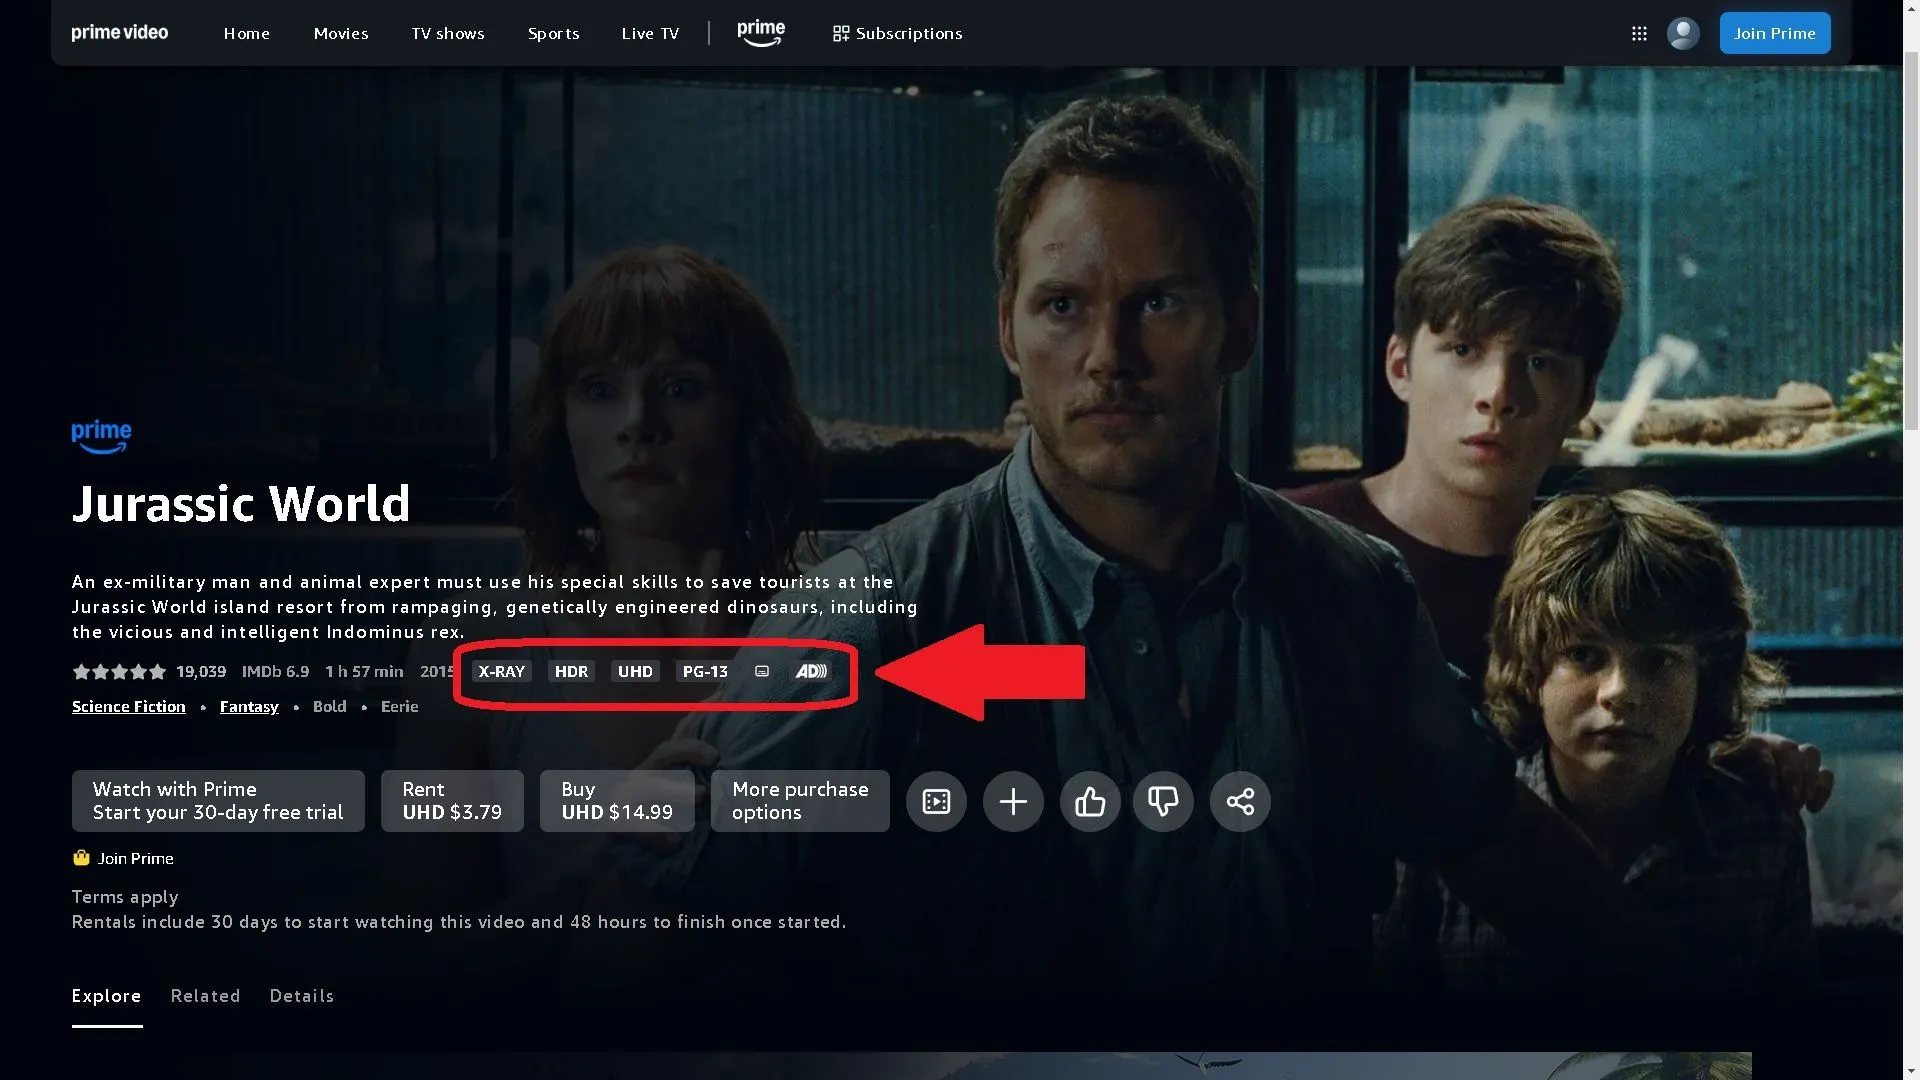Viewport: 1920px width, 1080px height.
Task: Click the thumbs up like button
Action: (x=1090, y=801)
